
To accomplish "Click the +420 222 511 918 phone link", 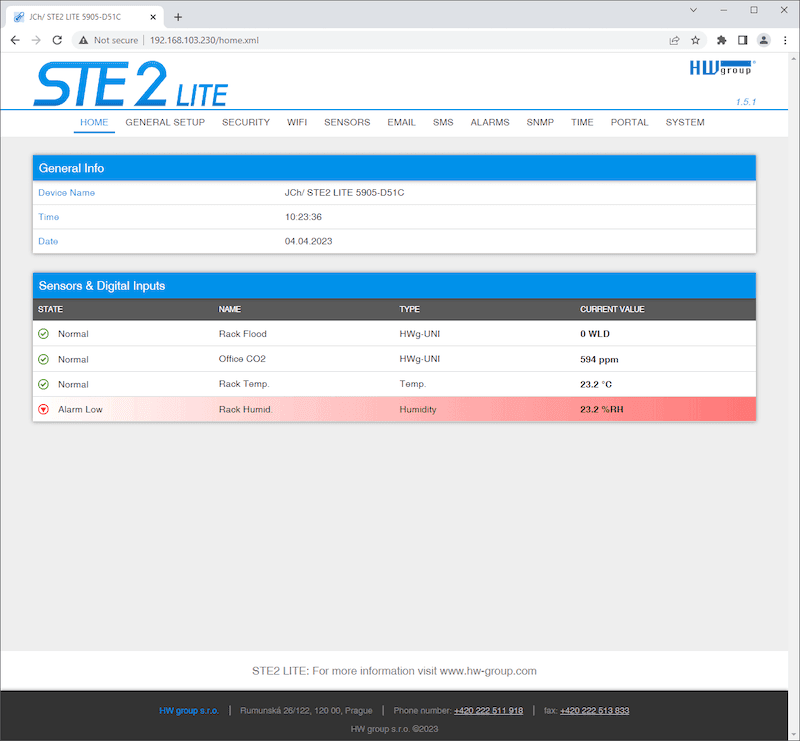I will [x=488, y=711].
